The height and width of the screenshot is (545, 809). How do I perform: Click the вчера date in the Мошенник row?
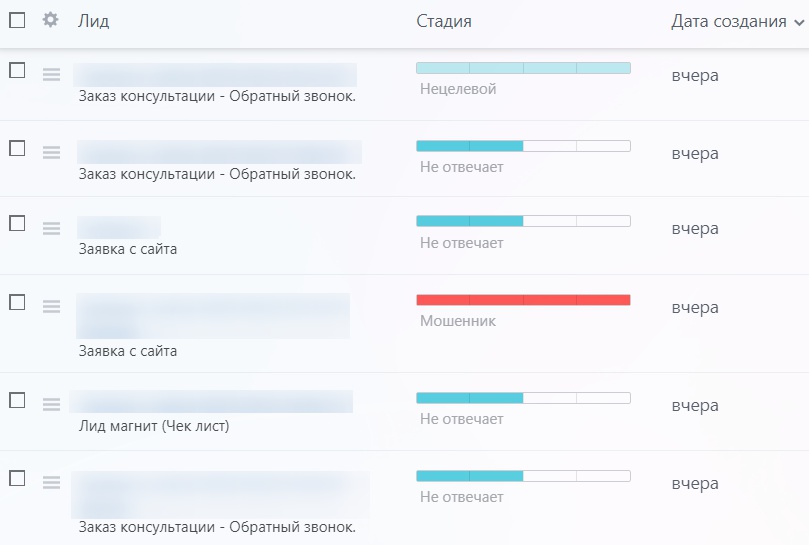pyautogui.click(x=695, y=308)
